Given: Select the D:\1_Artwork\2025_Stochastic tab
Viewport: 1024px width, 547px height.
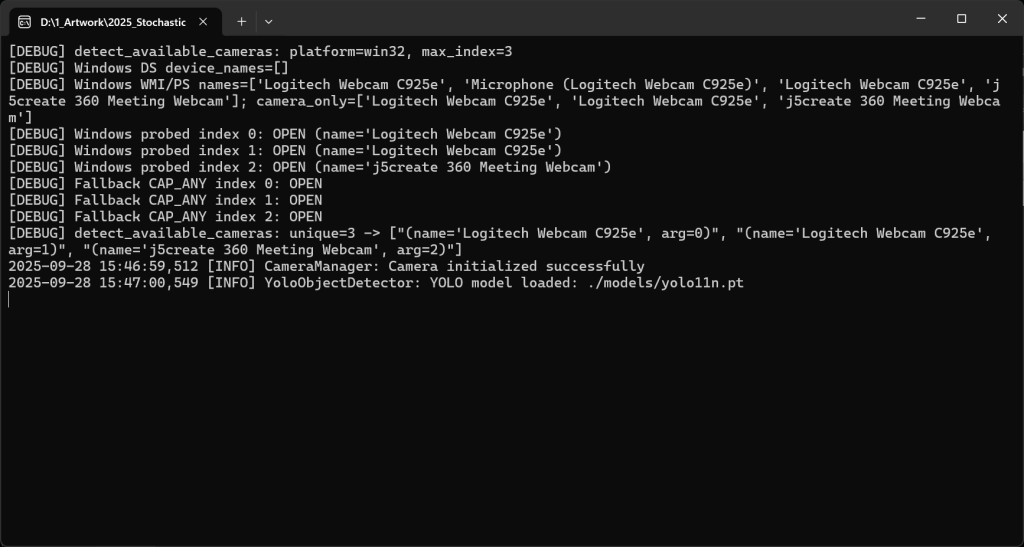Looking at the screenshot, I should tap(98, 21).
